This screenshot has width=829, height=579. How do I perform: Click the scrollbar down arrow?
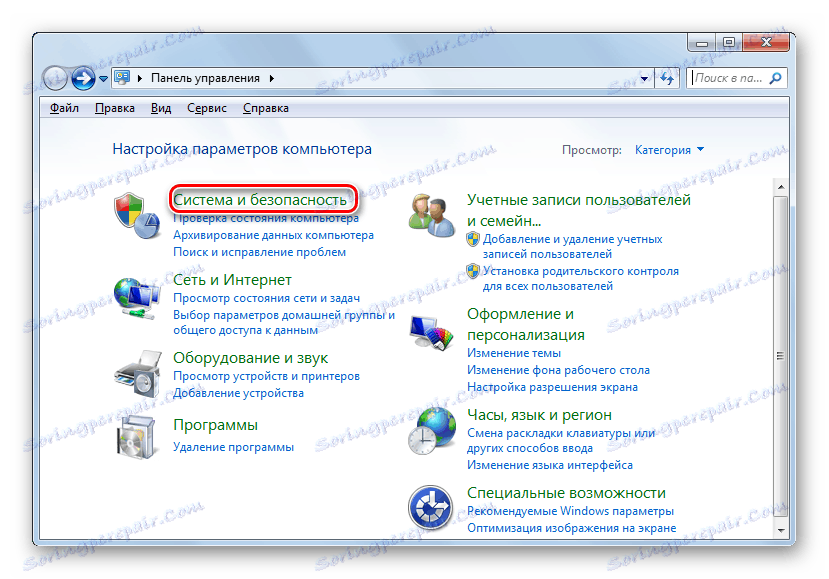[780, 530]
